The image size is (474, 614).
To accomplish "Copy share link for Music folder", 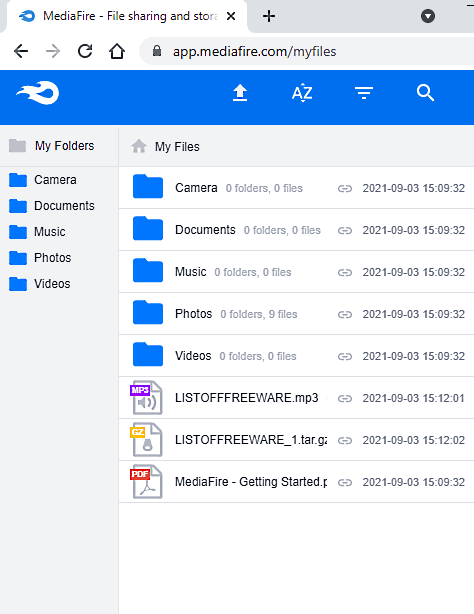I will click(345, 273).
